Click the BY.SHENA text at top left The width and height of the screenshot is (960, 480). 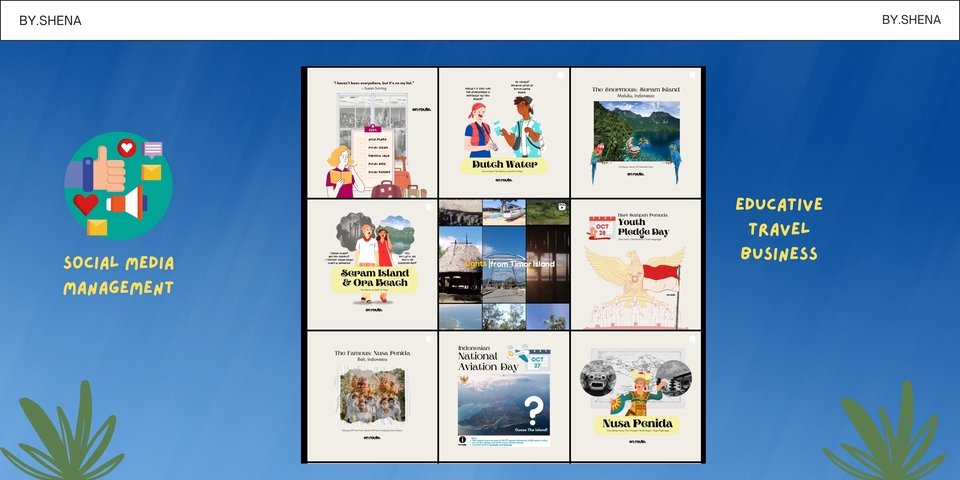coord(50,20)
